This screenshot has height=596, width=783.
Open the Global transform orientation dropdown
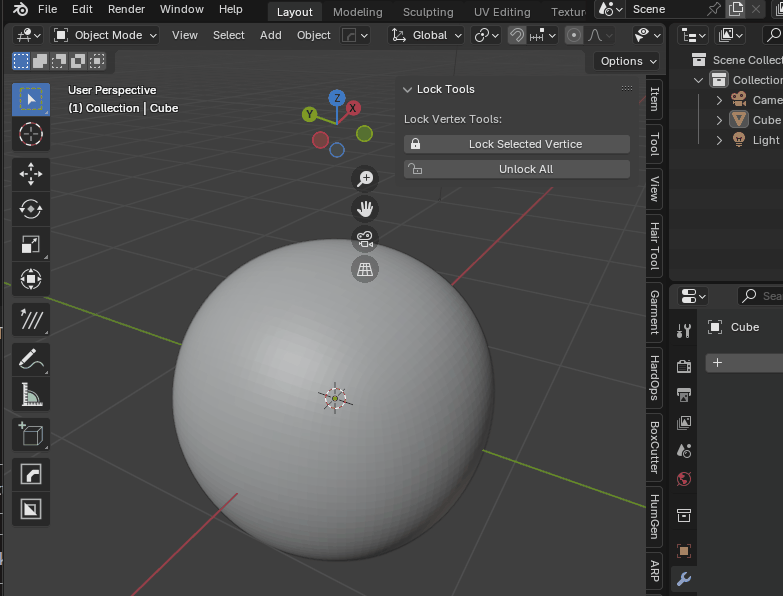point(428,35)
